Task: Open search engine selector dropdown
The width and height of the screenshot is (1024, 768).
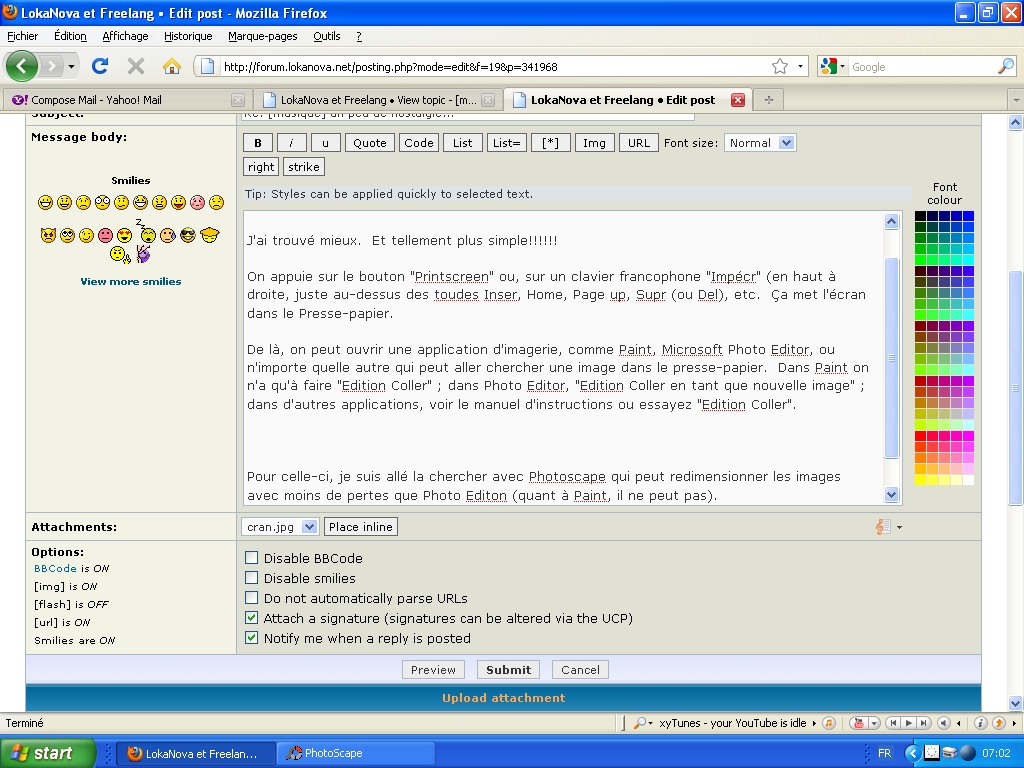Action: [832, 66]
